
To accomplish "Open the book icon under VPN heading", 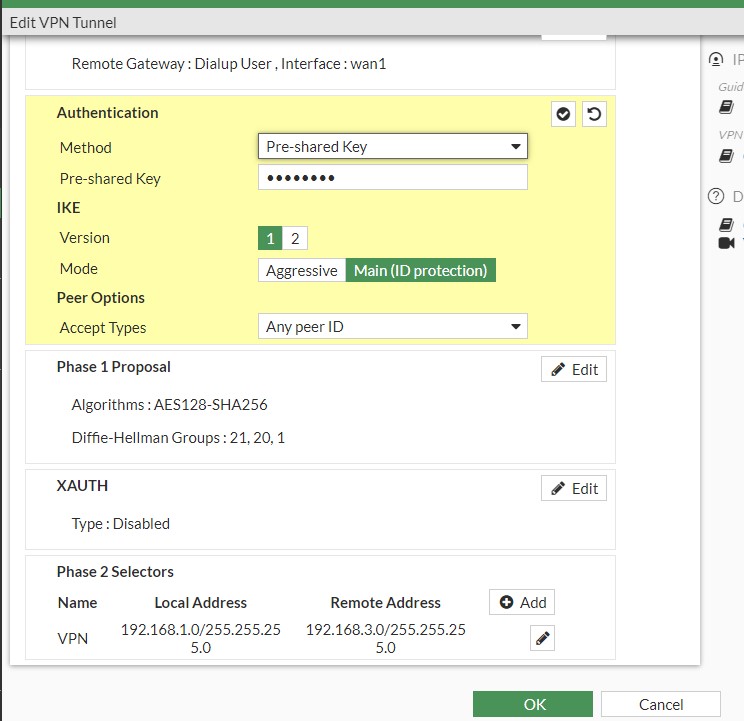I will [x=727, y=155].
